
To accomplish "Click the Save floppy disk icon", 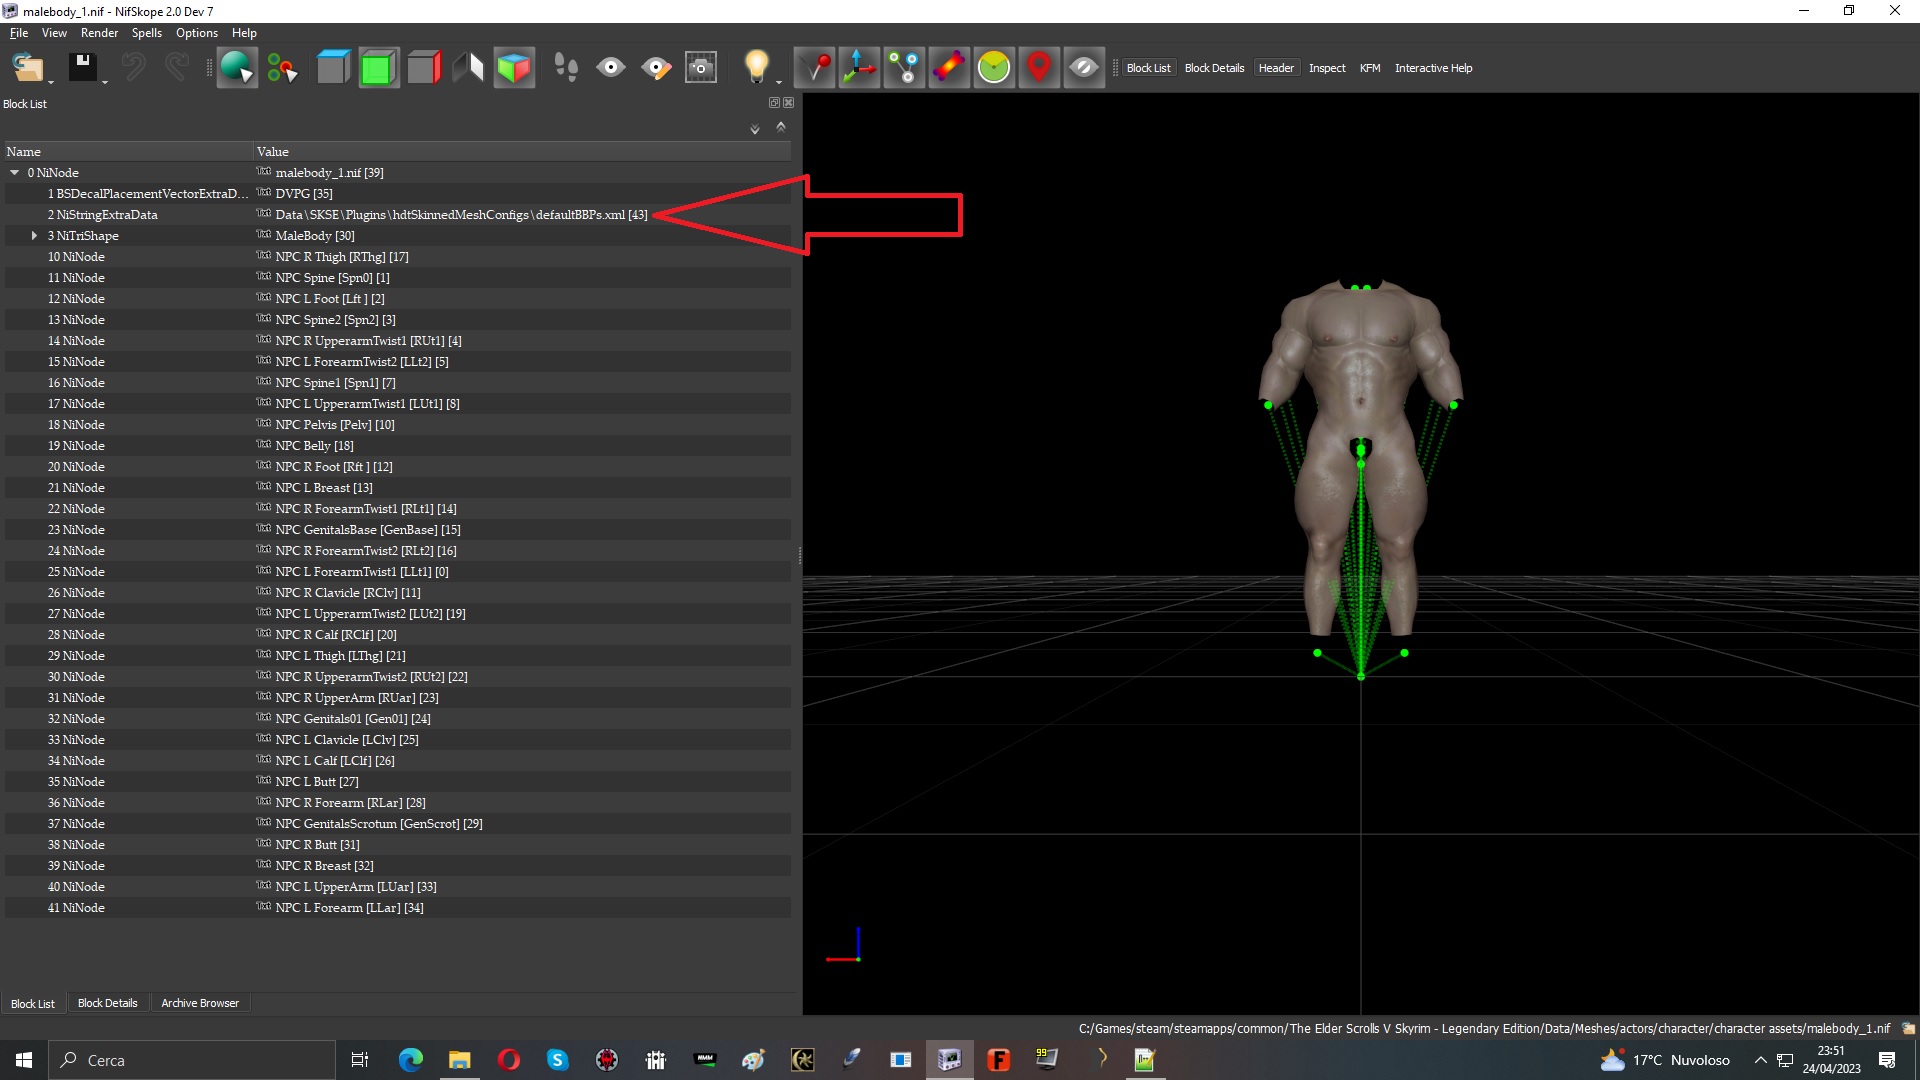I will click(x=82, y=68).
